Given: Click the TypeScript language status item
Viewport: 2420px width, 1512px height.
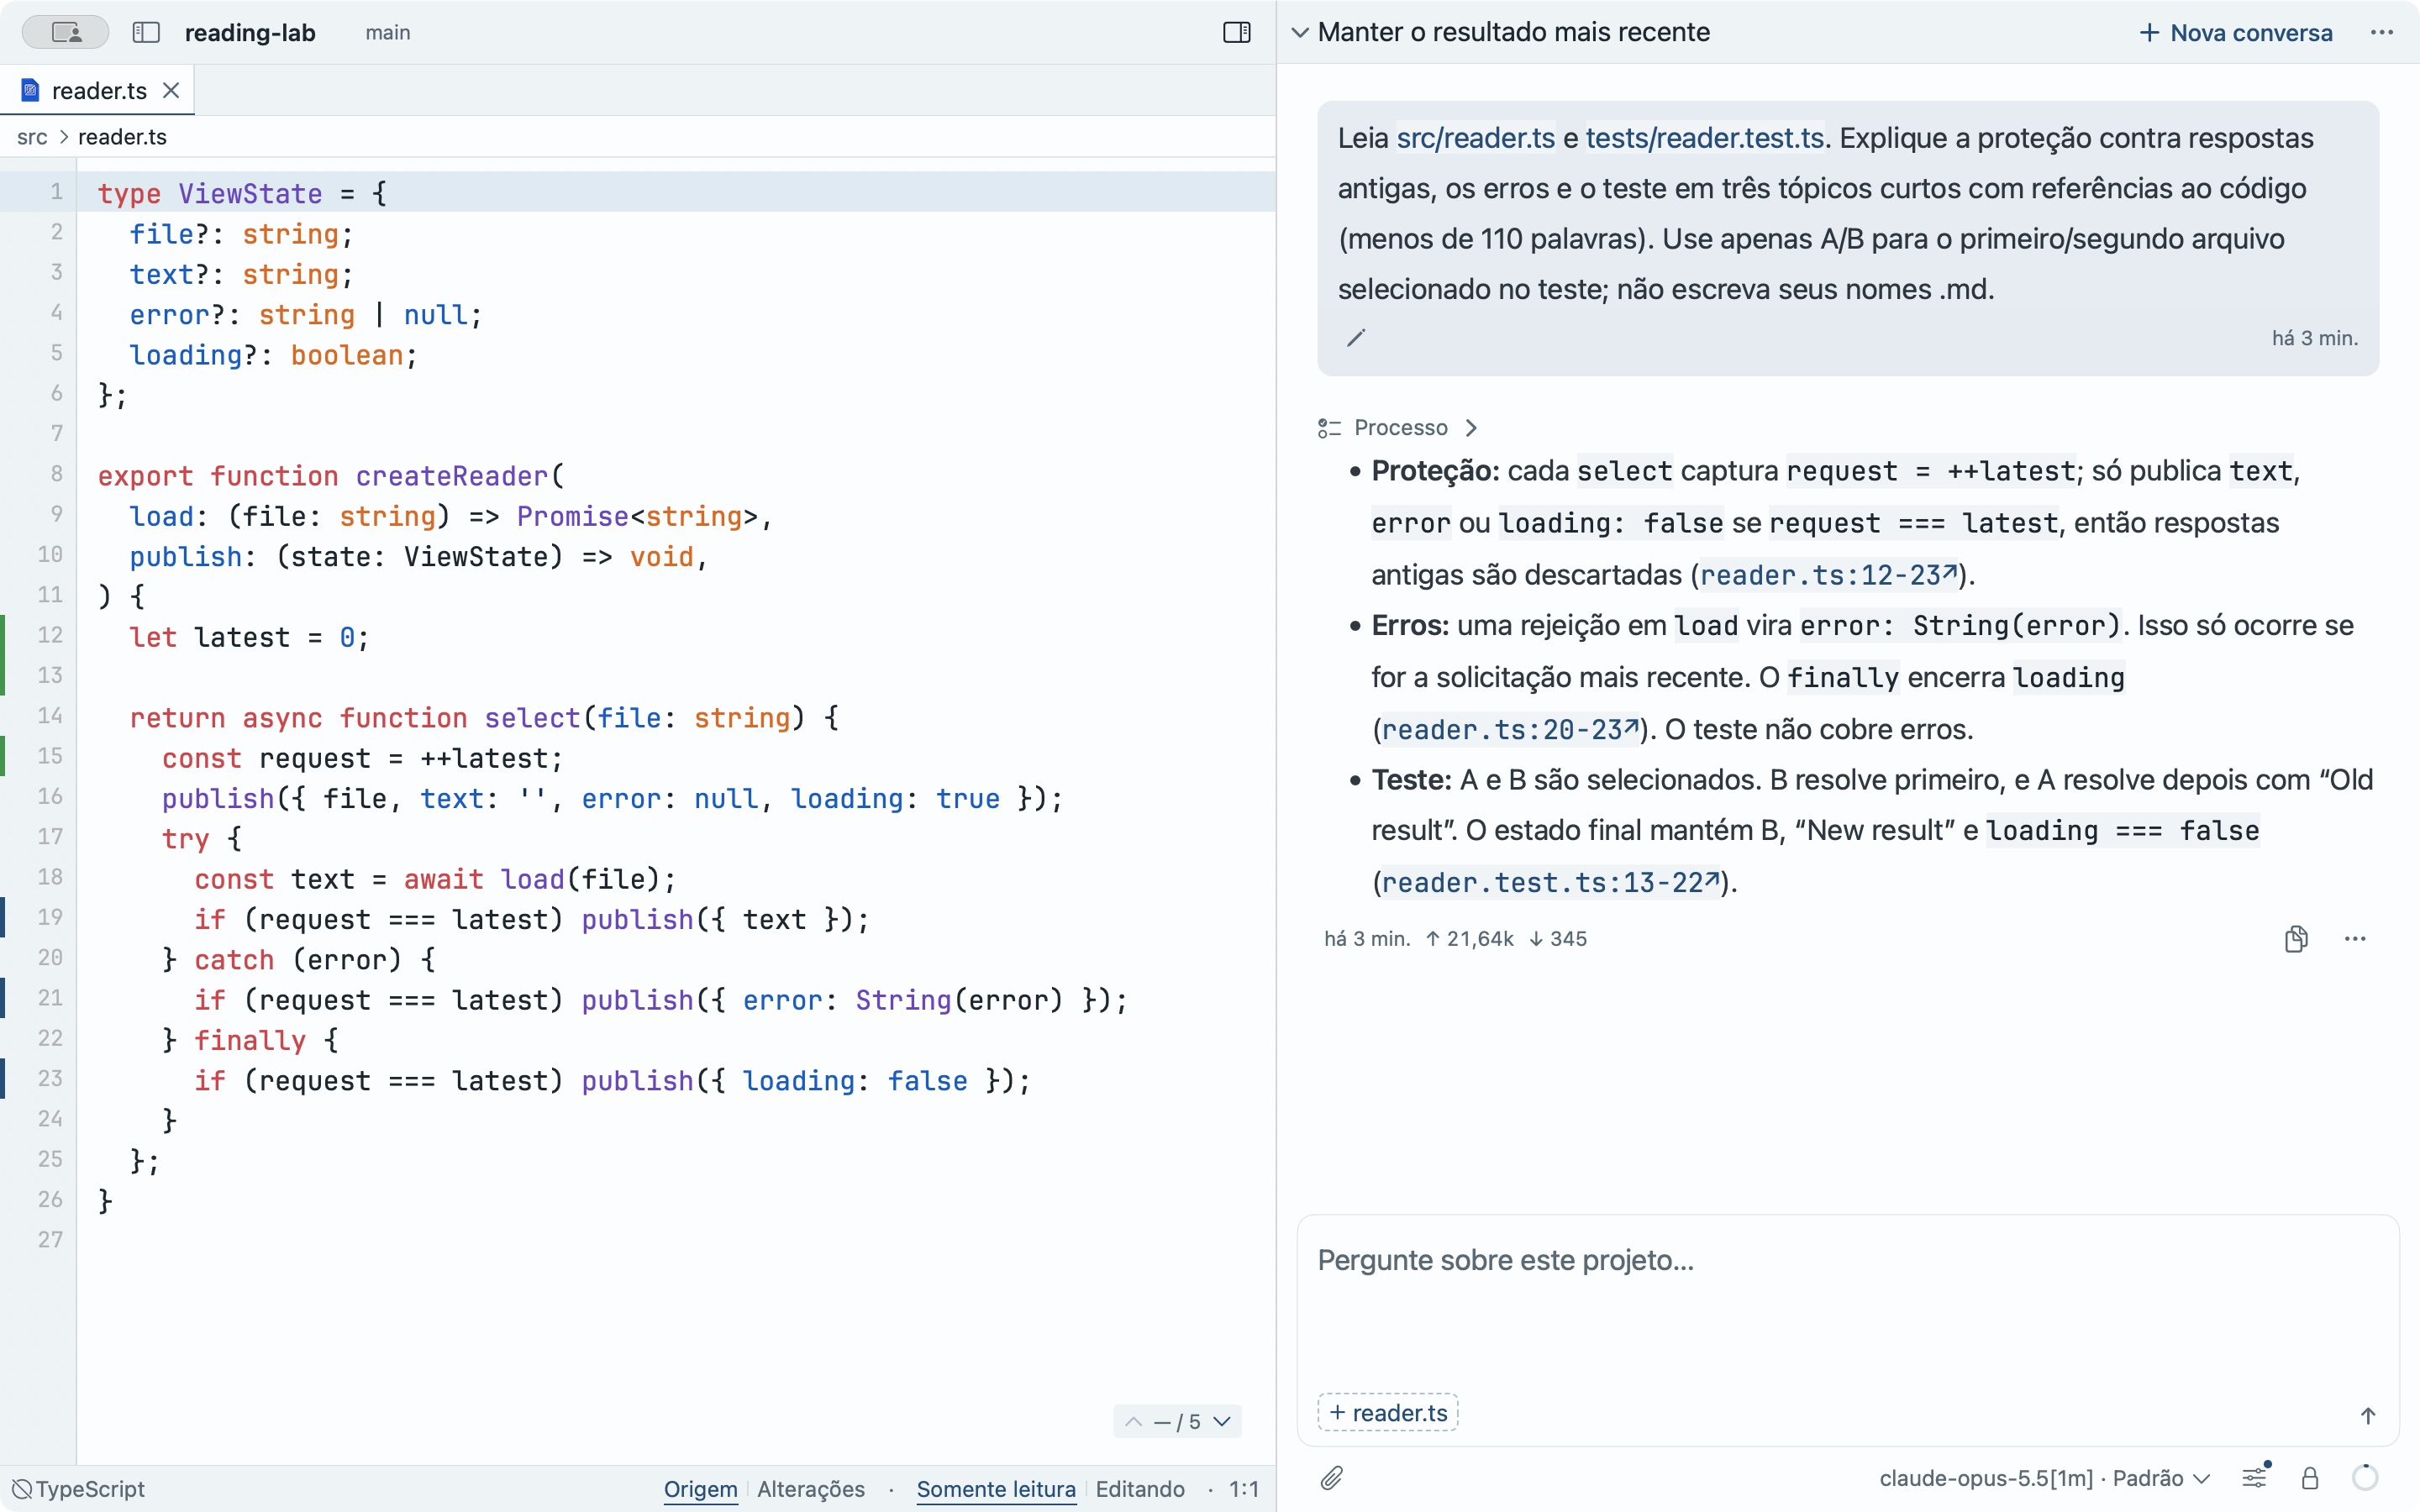Looking at the screenshot, I should [x=78, y=1489].
